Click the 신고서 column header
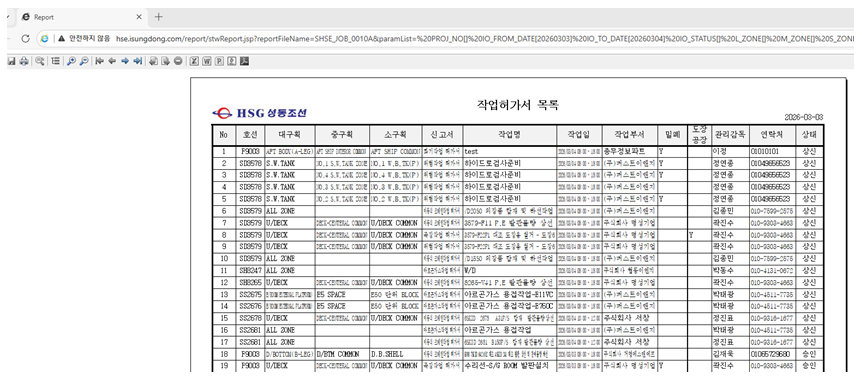 tap(442, 135)
